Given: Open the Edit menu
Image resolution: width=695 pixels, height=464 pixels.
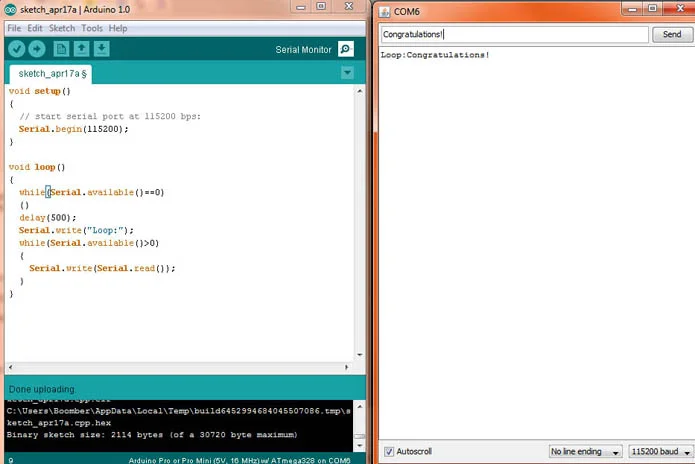Looking at the screenshot, I should pos(35,28).
